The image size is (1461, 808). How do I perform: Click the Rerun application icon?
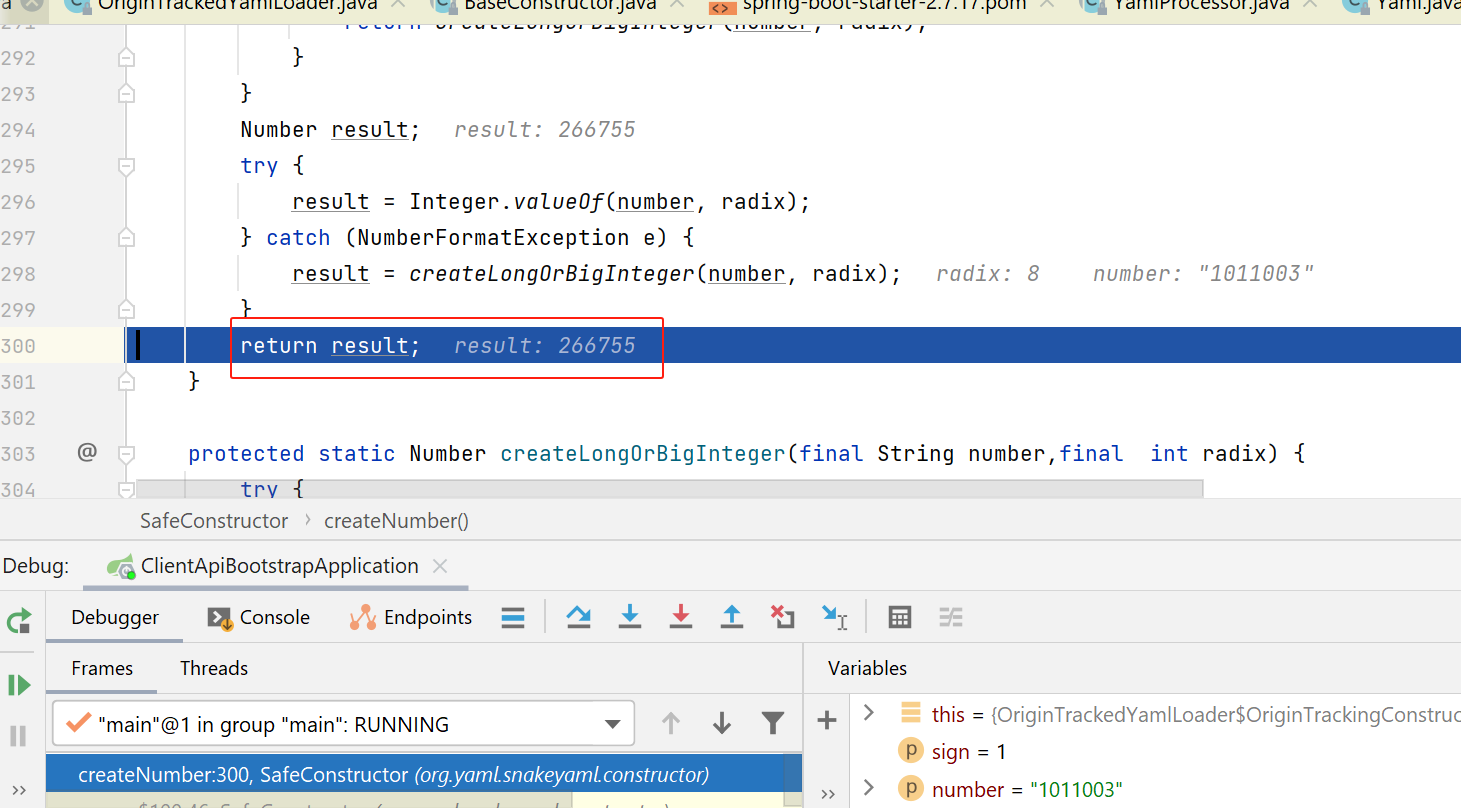coord(19,621)
